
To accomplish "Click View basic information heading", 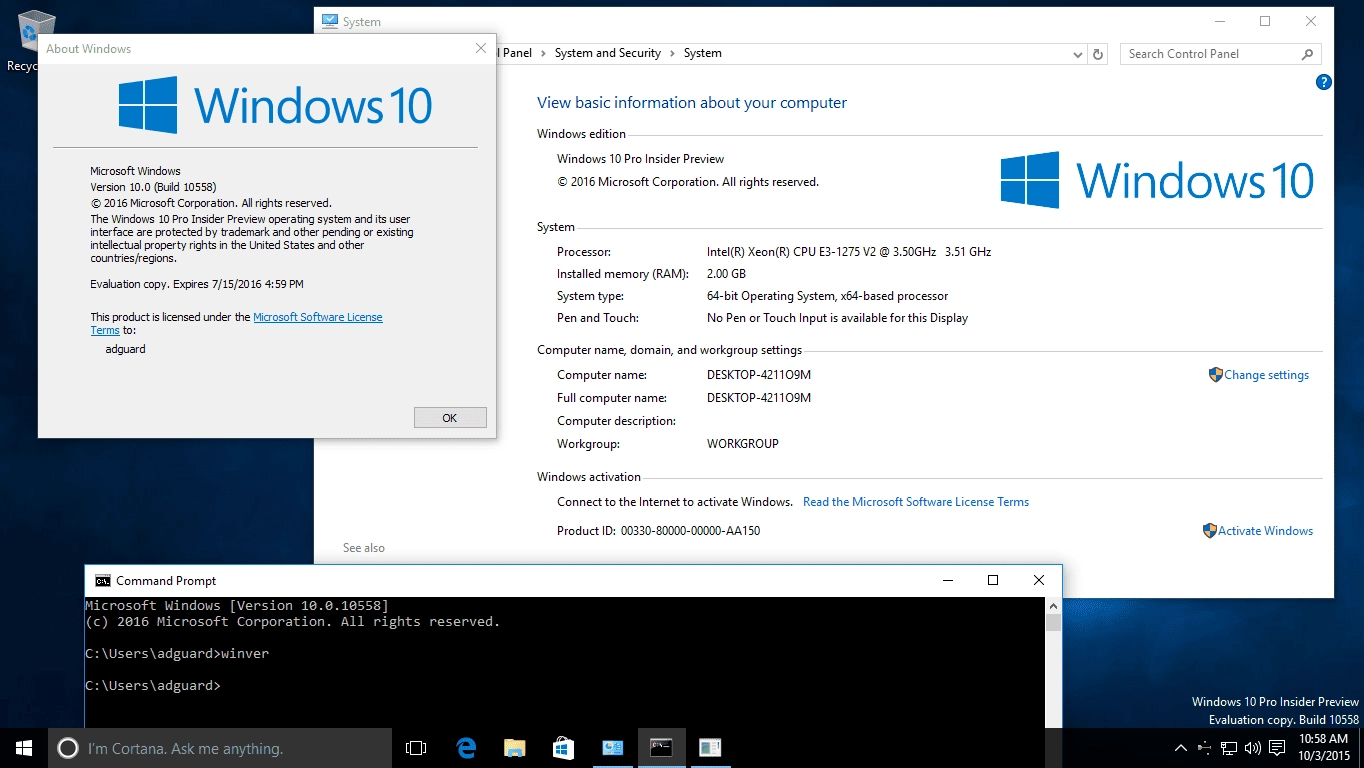I will (x=692, y=103).
